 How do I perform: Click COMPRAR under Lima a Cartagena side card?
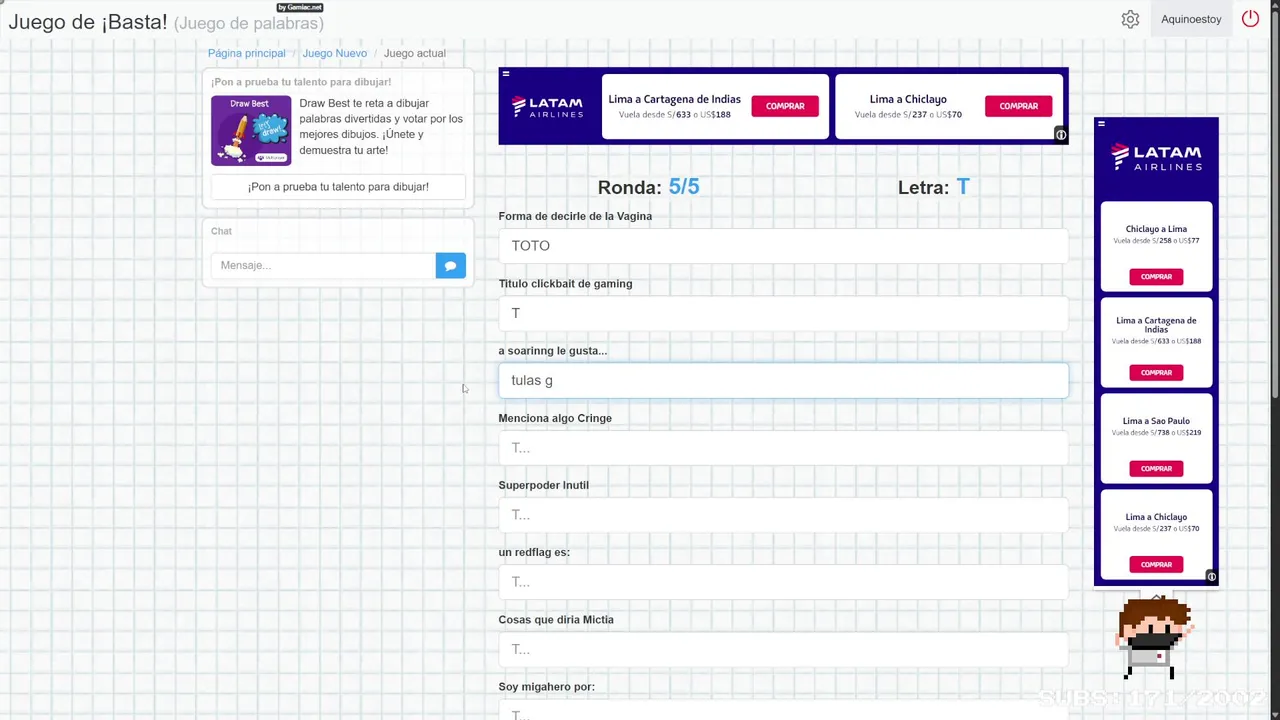[1156, 373]
